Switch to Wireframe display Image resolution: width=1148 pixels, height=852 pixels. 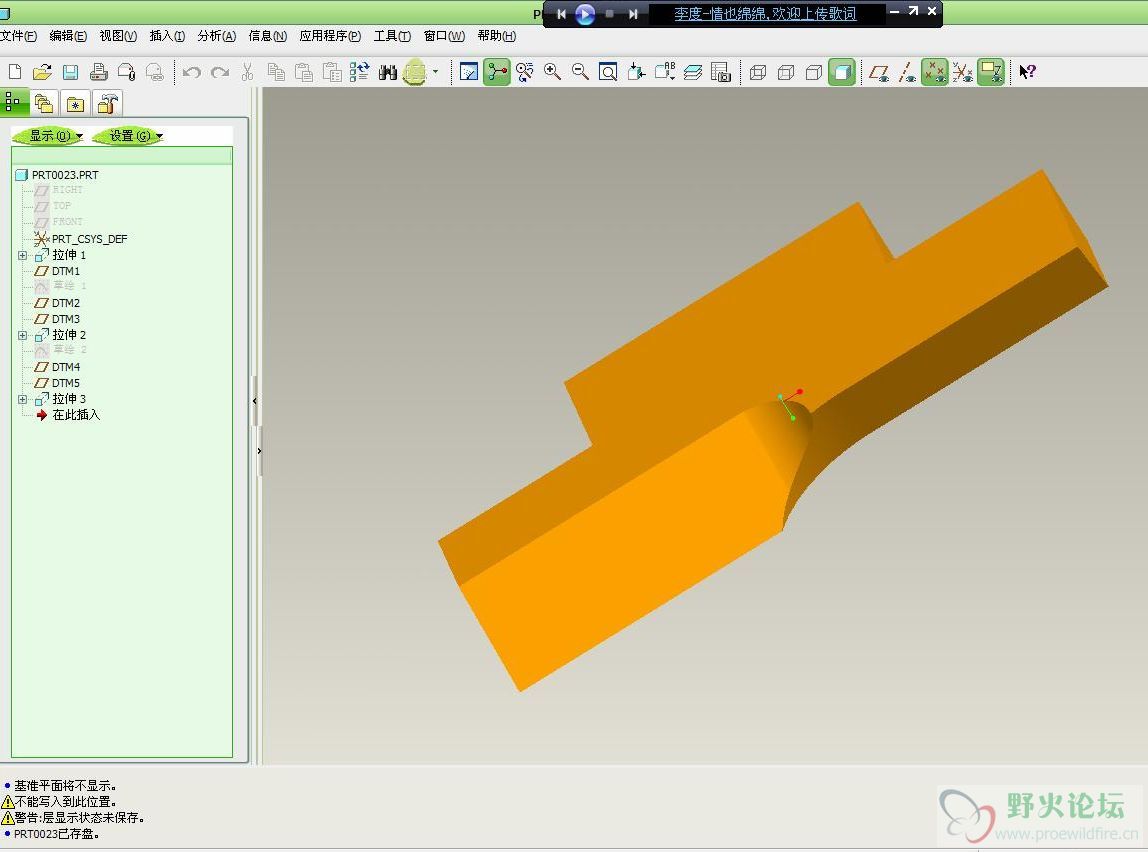[x=758, y=72]
